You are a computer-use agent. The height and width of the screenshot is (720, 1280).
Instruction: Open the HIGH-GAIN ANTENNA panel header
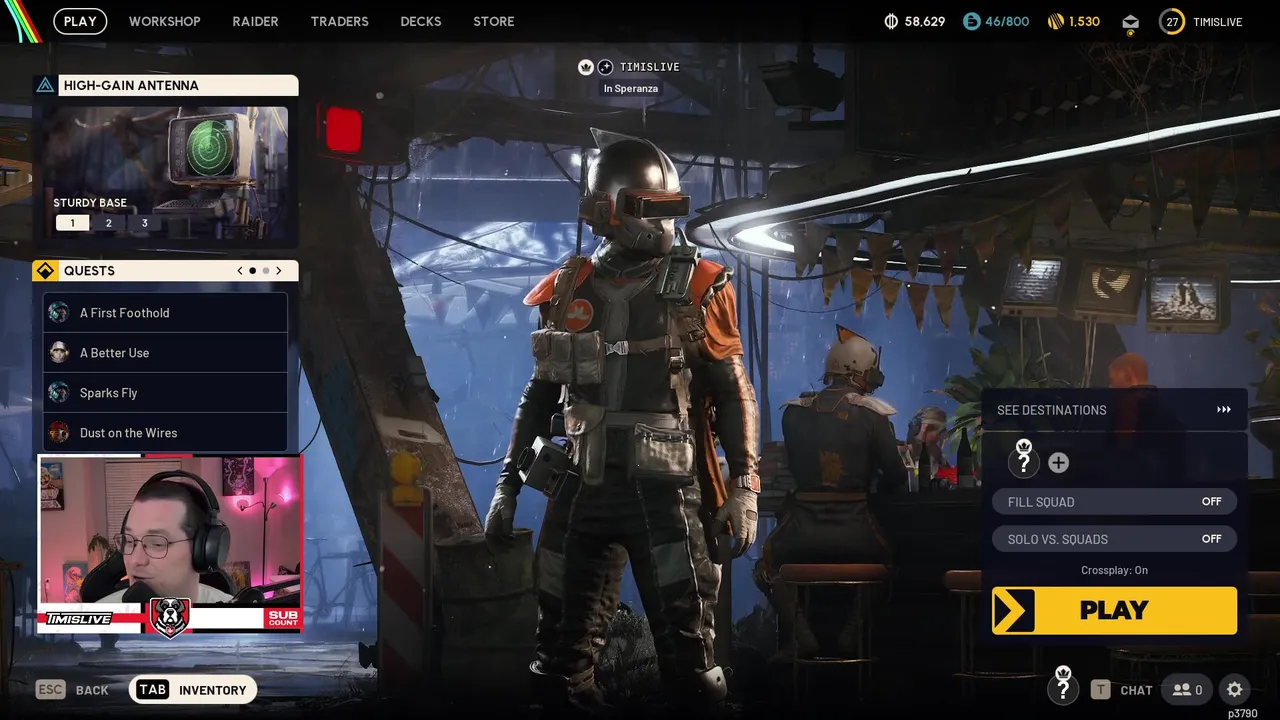178,85
